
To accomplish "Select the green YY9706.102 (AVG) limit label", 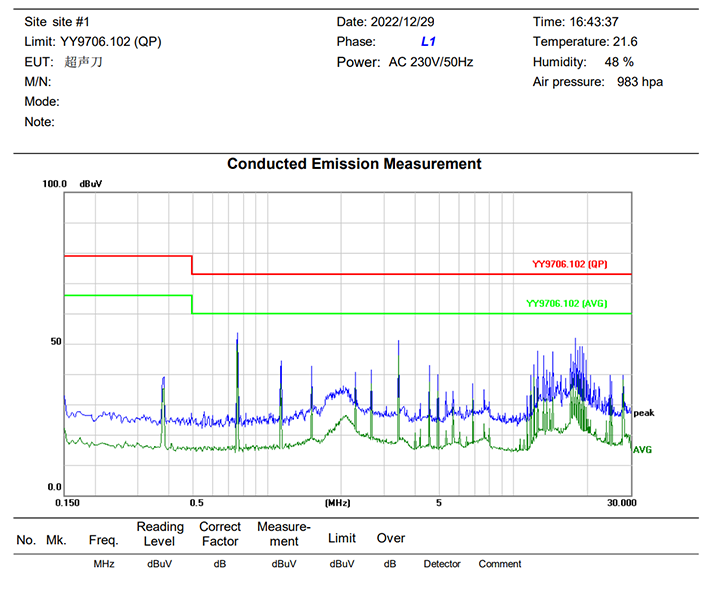I will click(566, 303).
